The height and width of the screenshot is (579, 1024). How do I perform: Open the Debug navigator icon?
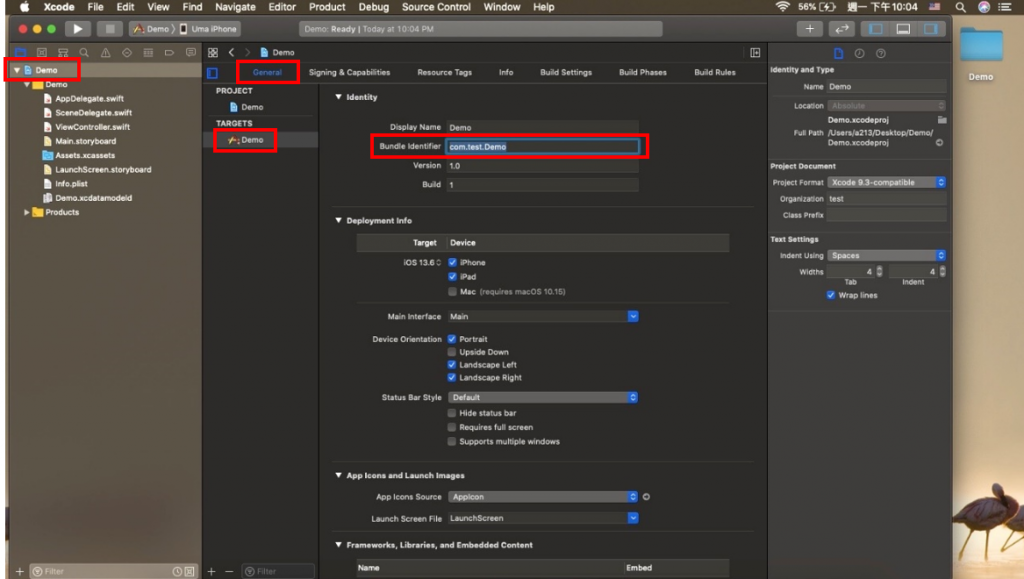coord(148,52)
